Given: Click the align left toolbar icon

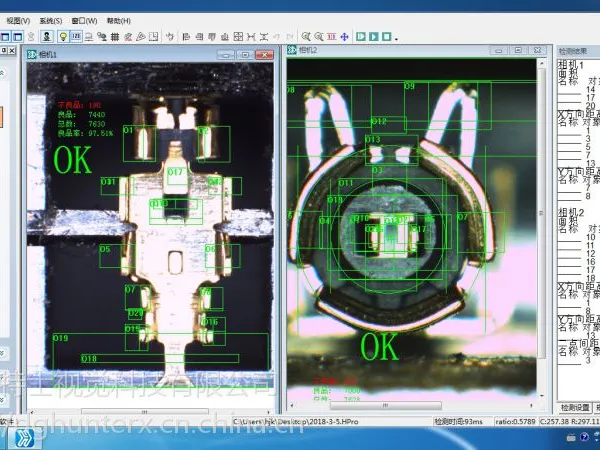Looking at the screenshot, I should coord(186,37).
